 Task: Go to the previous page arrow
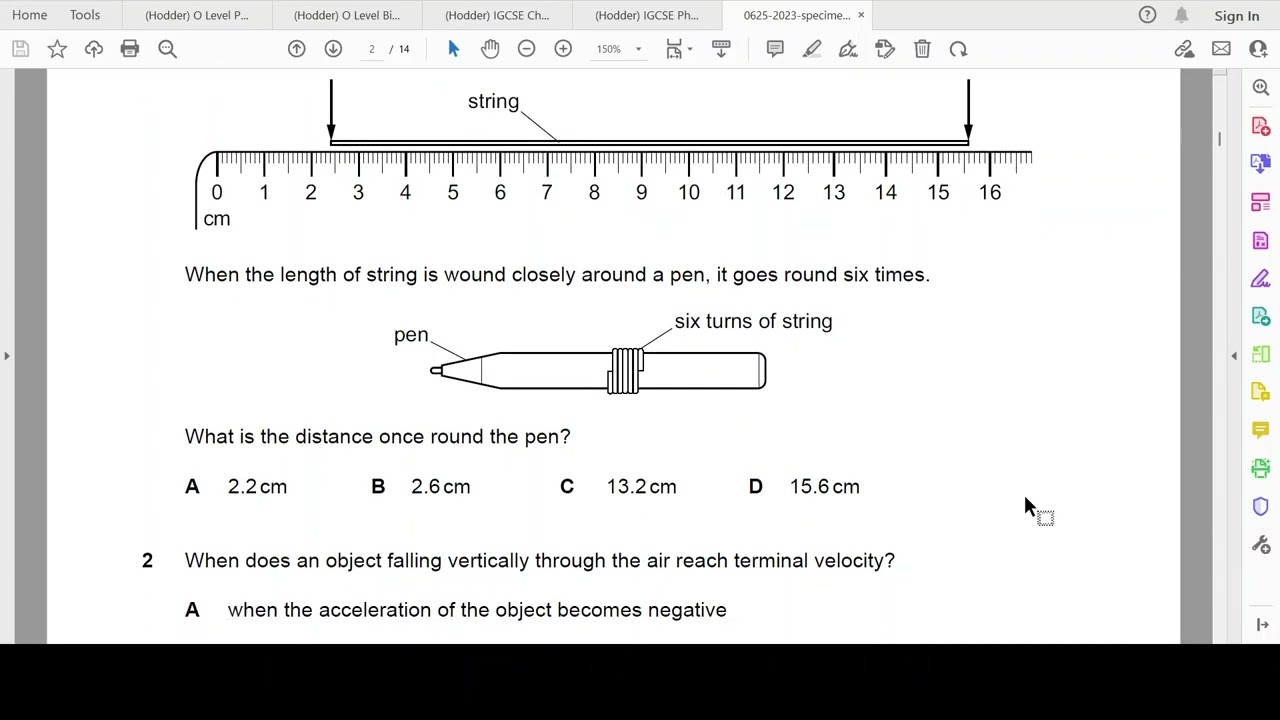(x=297, y=49)
